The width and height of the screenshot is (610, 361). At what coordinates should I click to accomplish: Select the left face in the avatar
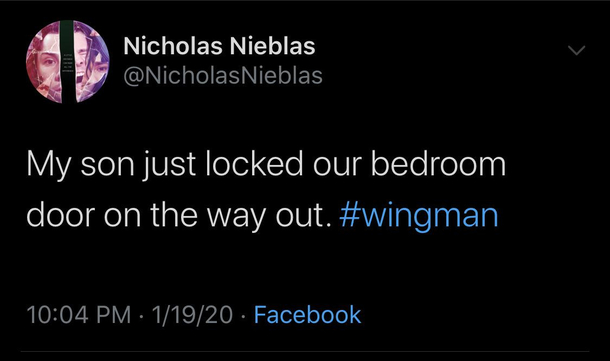coord(45,62)
